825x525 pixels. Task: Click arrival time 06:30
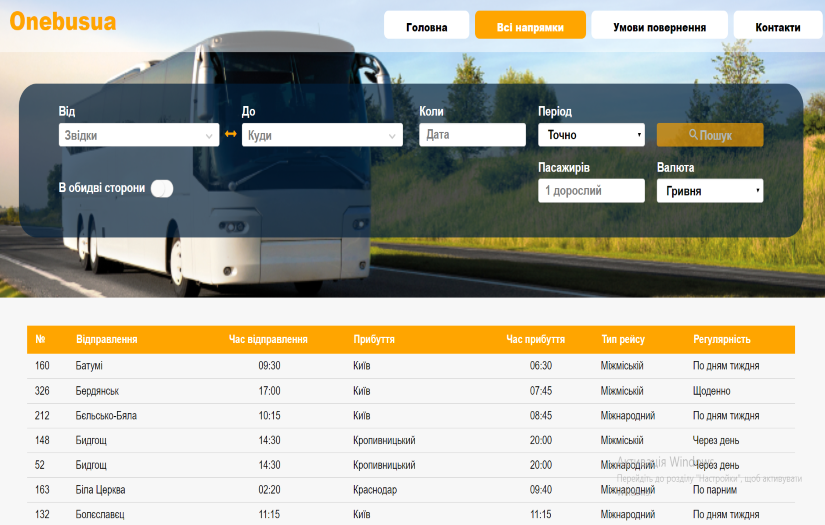click(541, 366)
